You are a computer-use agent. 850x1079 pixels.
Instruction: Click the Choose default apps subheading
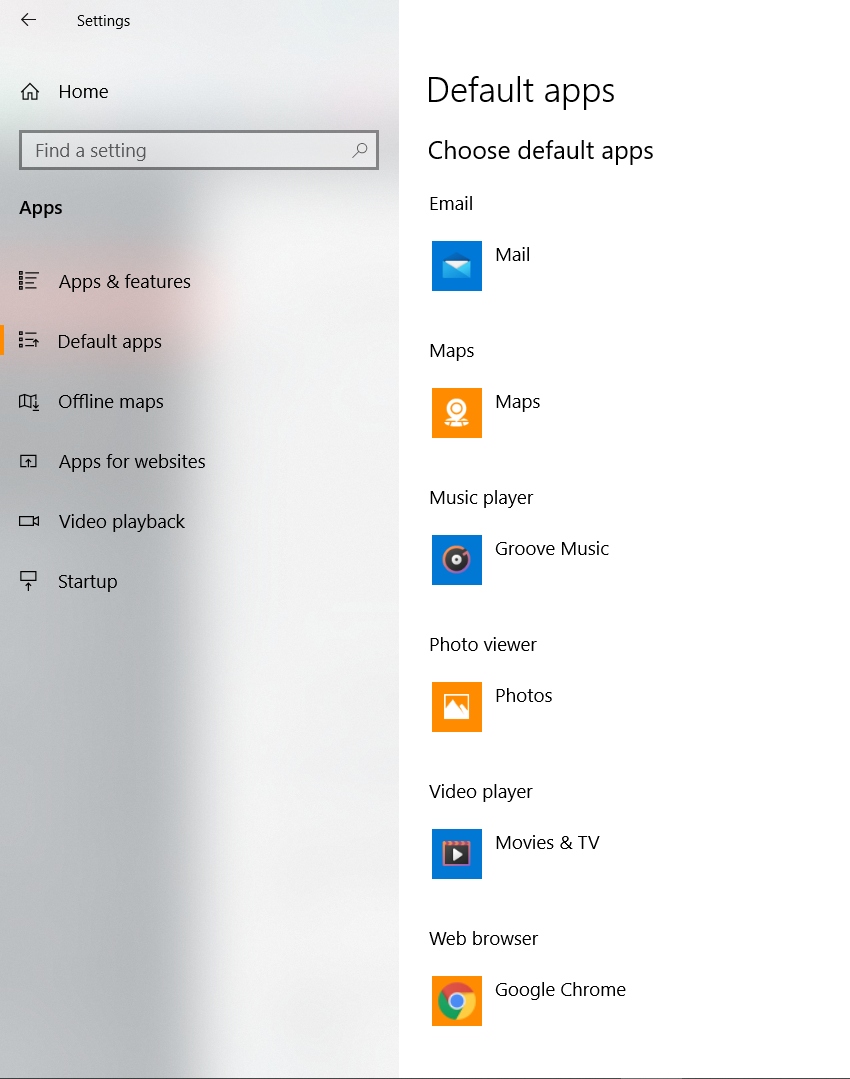pyautogui.click(x=540, y=151)
